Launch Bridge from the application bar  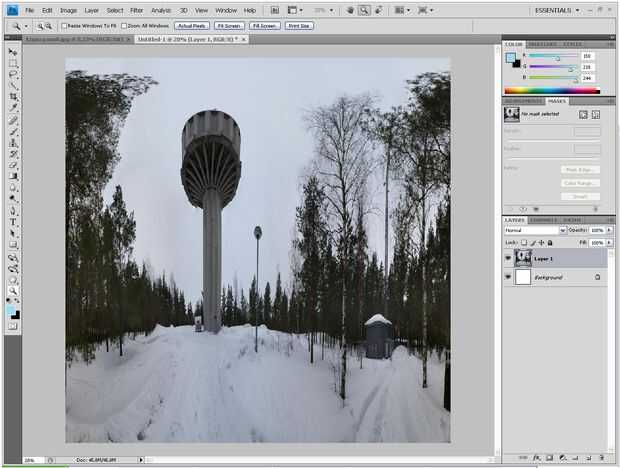[275, 10]
